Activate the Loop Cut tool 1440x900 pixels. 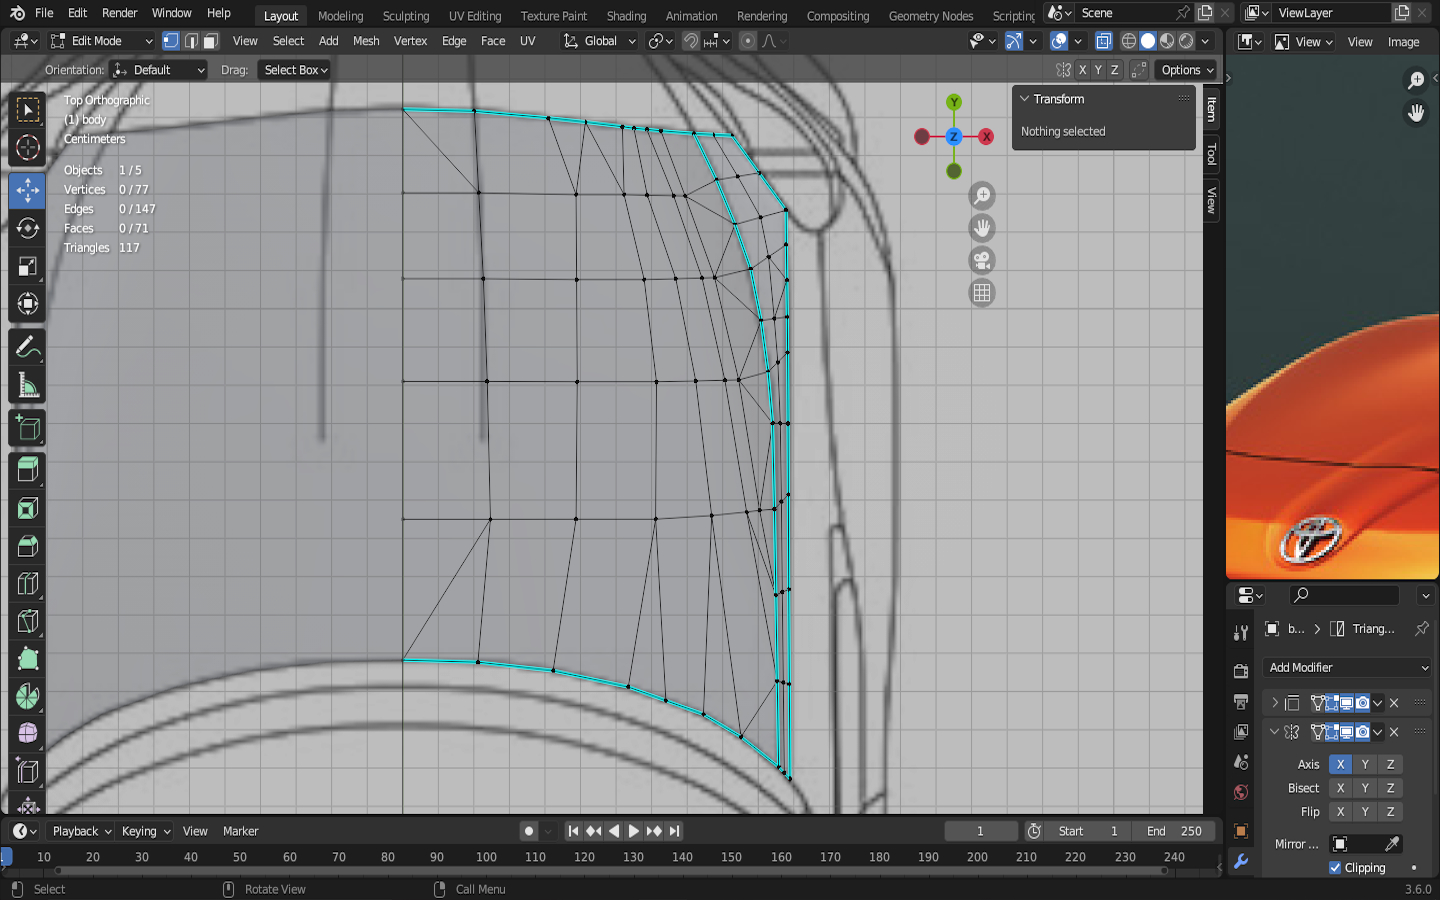click(x=28, y=584)
